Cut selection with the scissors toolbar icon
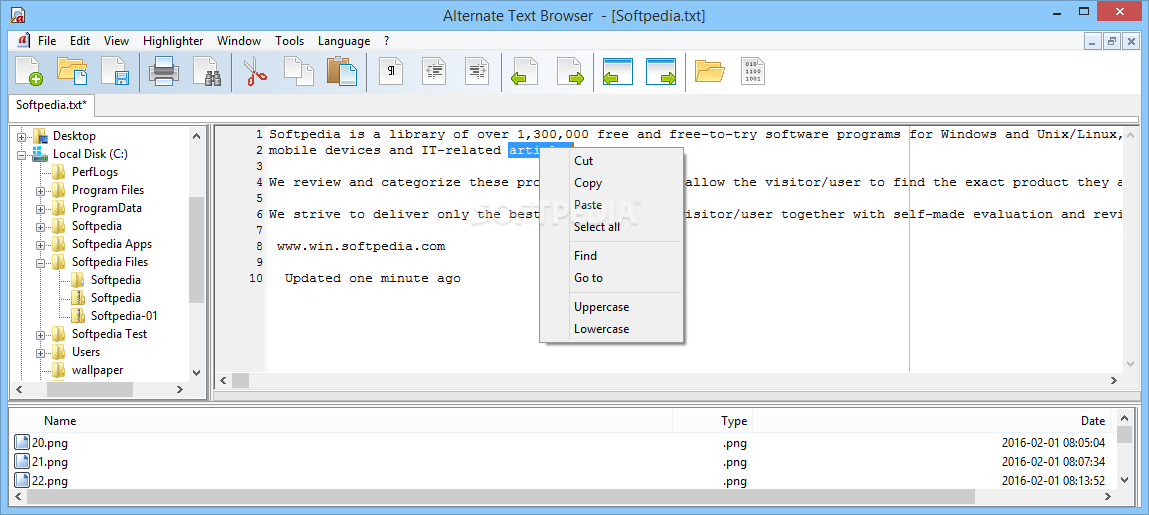The image size is (1149, 515). coord(255,72)
